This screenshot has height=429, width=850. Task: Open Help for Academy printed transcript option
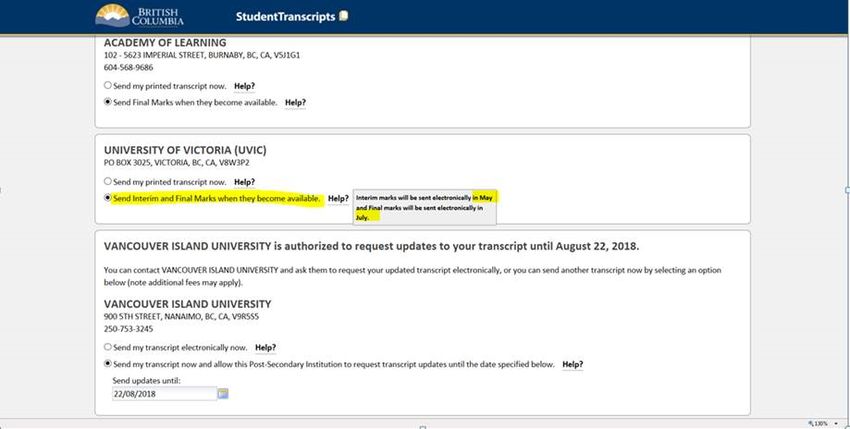[244, 86]
